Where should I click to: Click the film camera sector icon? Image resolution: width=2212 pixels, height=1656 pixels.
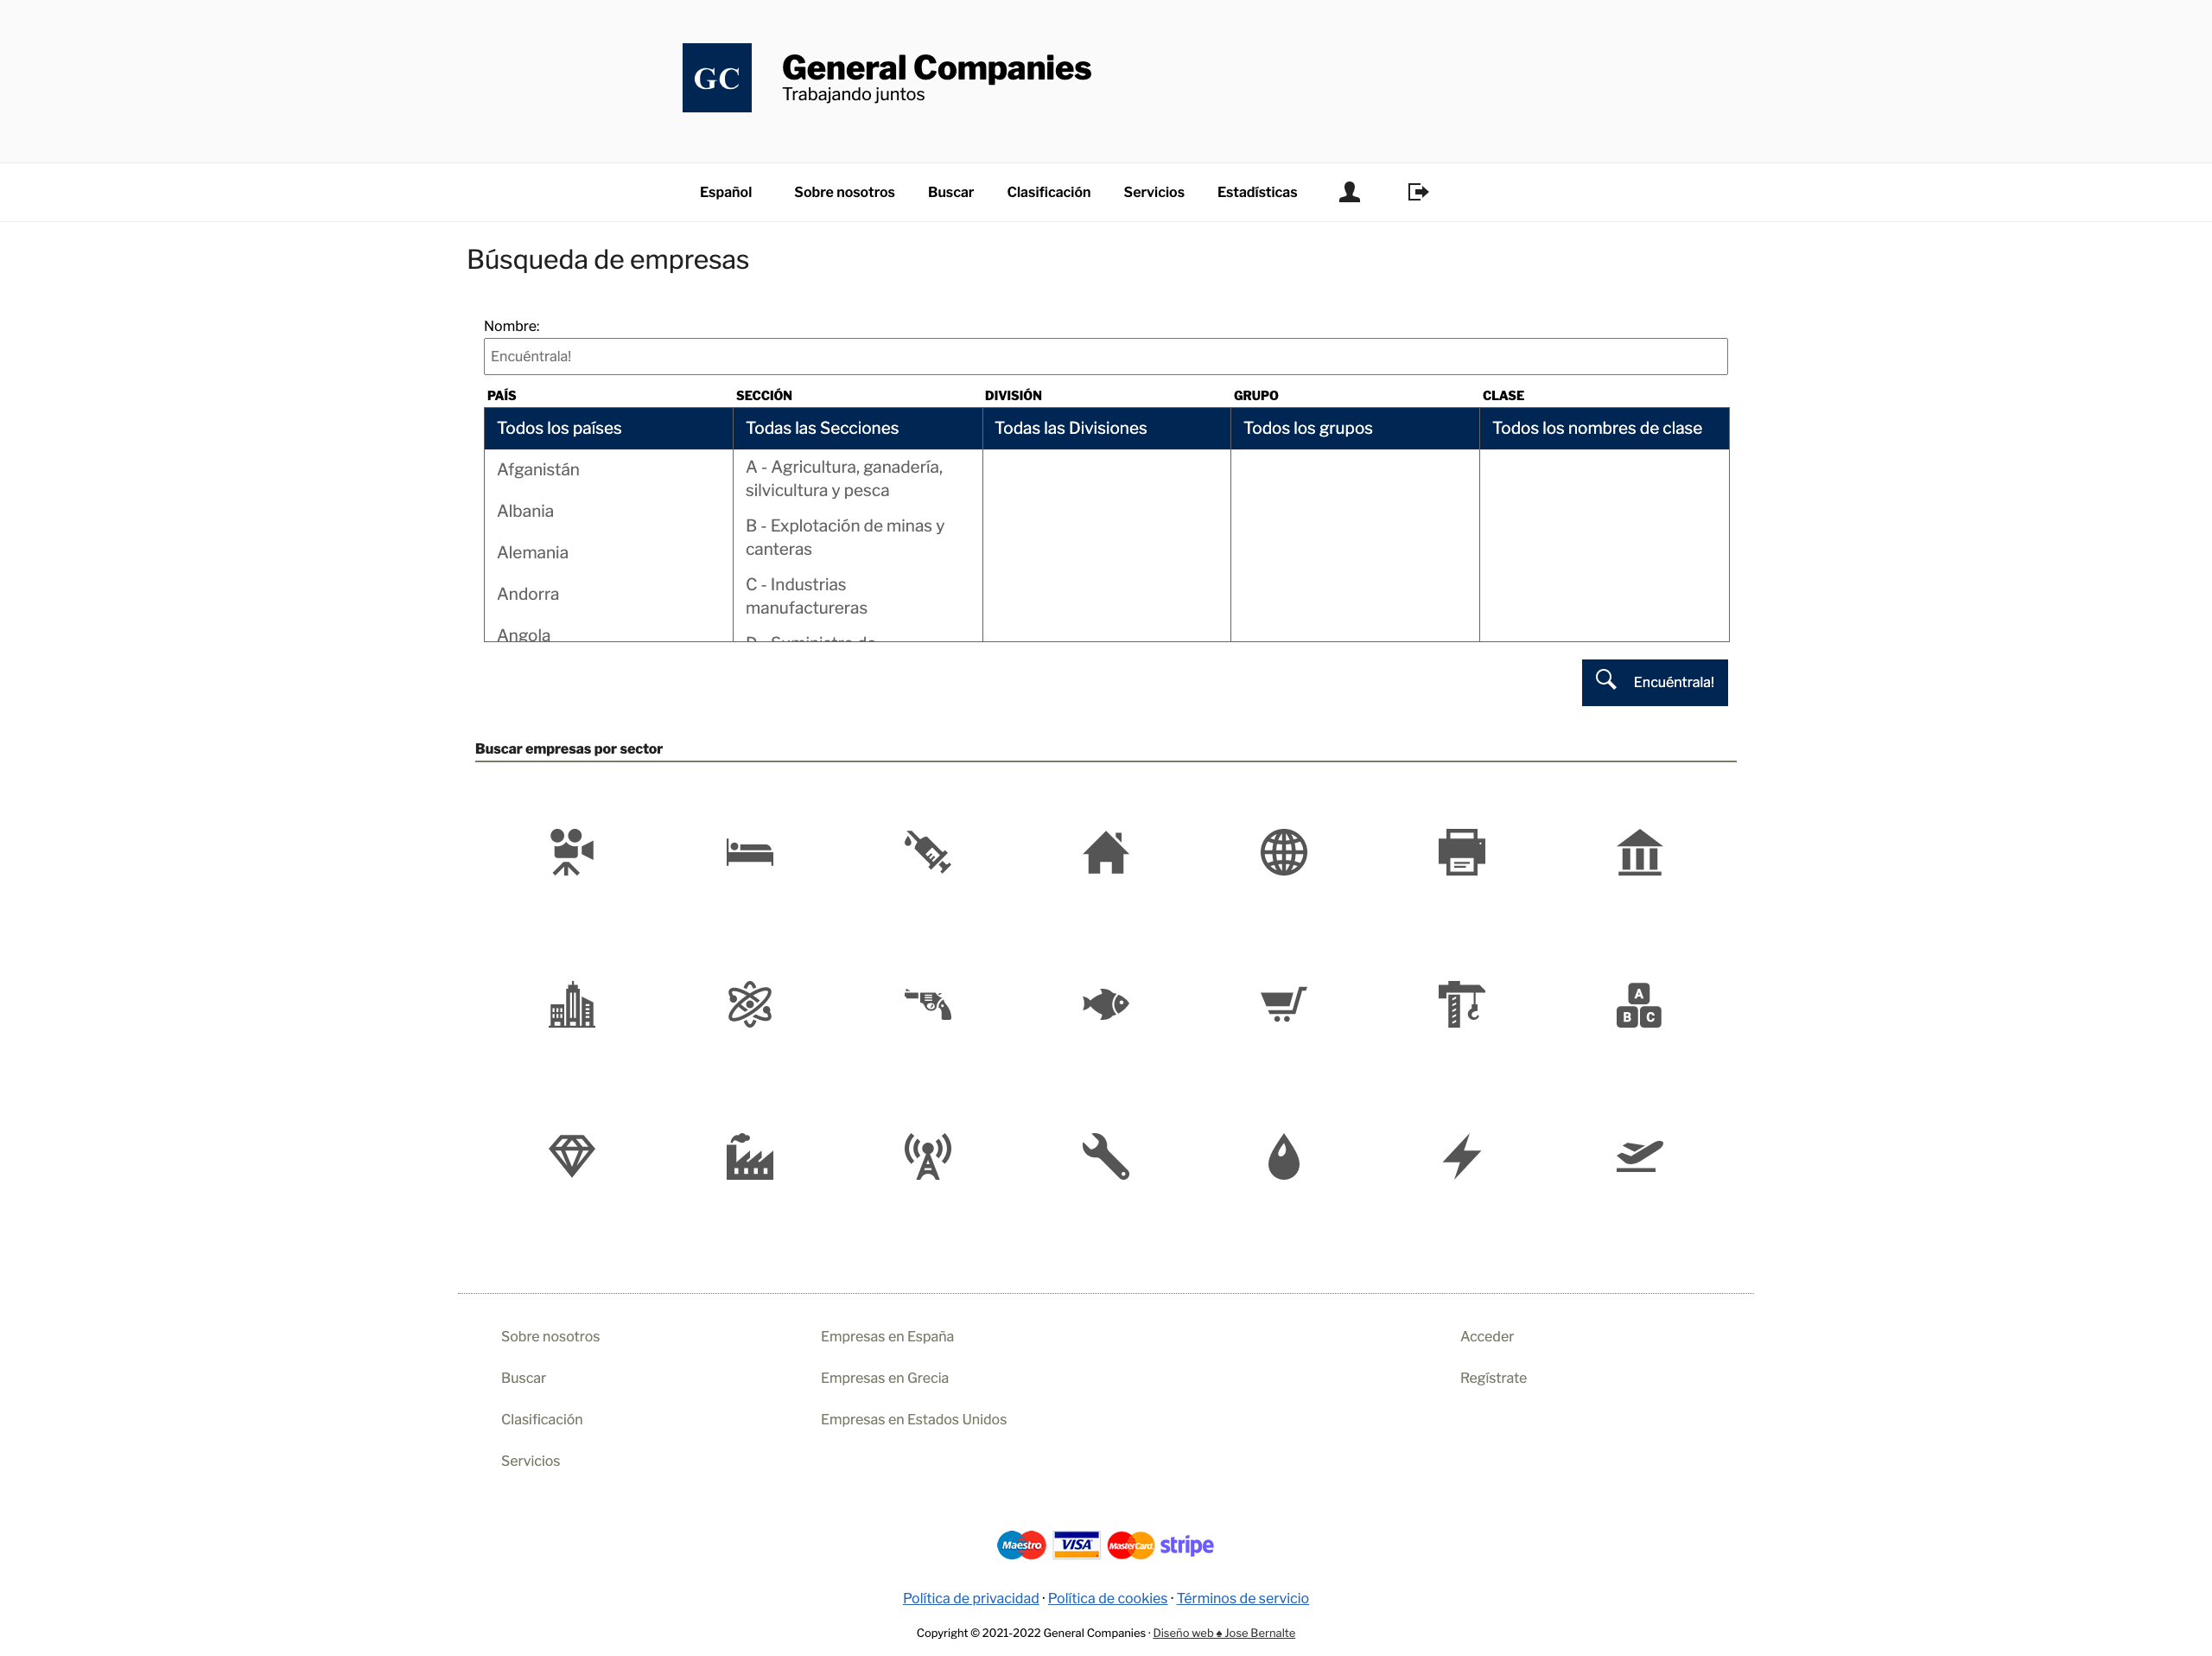coord(572,852)
